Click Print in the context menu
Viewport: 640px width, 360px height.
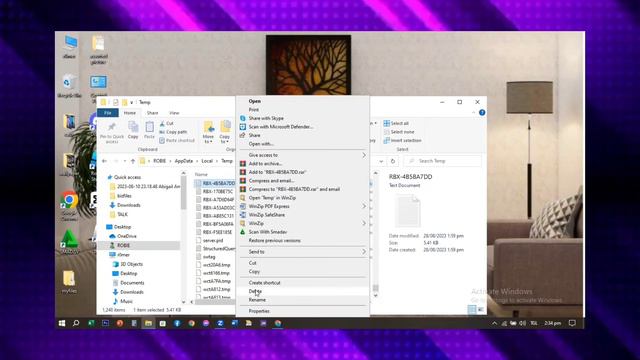click(254, 110)
